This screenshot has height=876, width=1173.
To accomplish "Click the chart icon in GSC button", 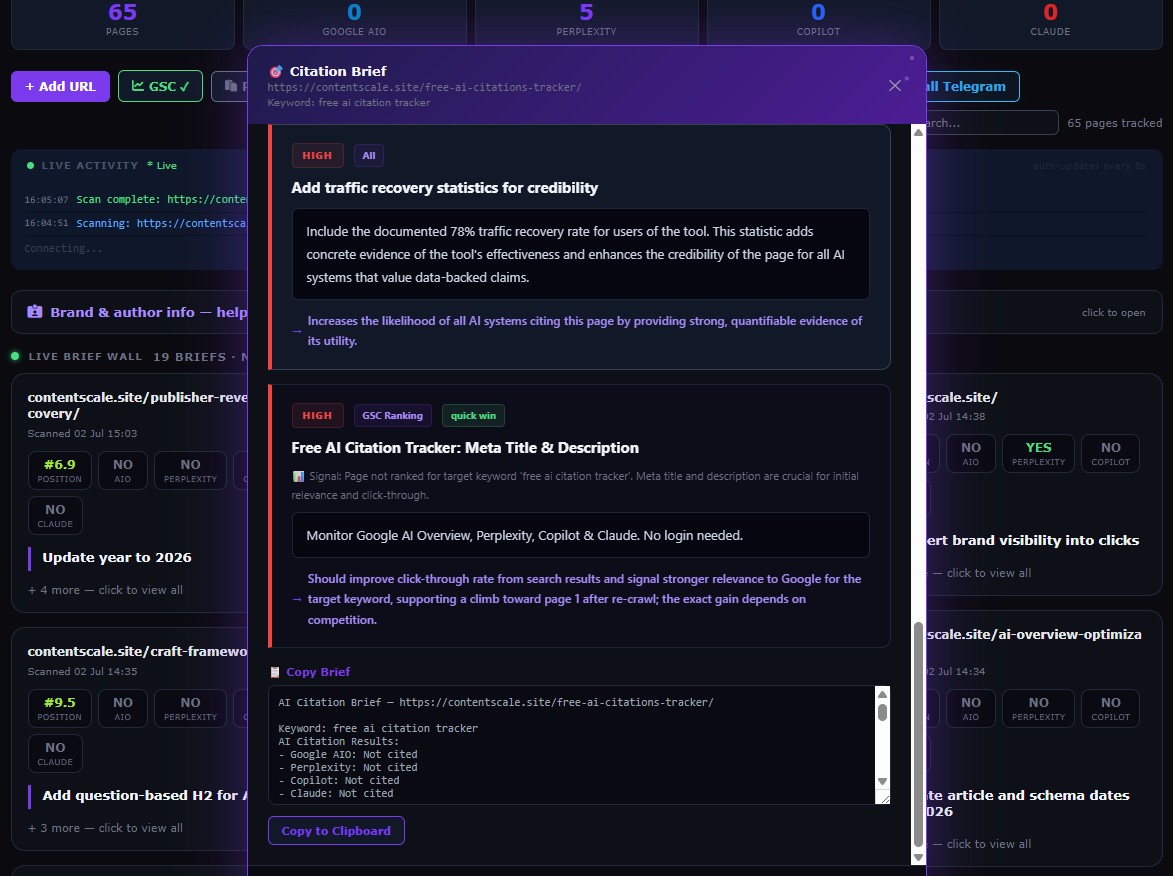I will click(x=138, y=86).
